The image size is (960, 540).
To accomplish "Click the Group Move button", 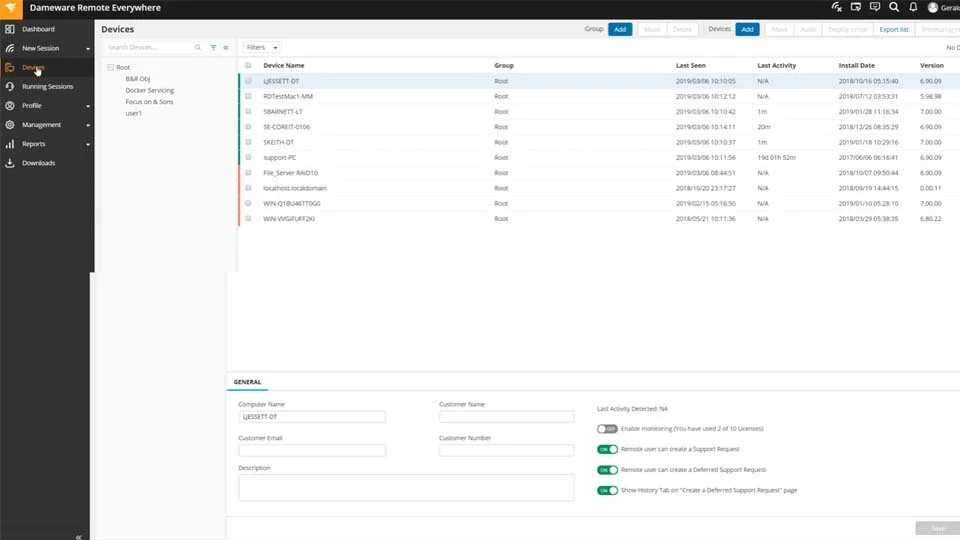I will pyautogui.click(x=651, y=29).
